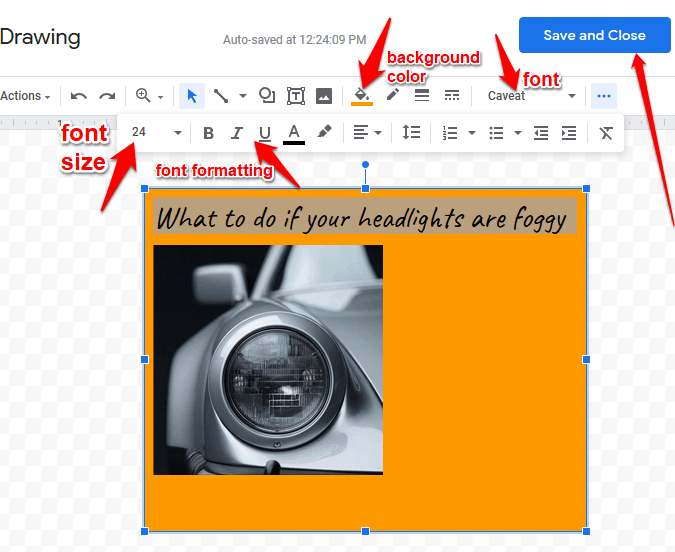675x552 pixels.
Task: Select the car headlight image
Action: pyautogui.click(x=268, y=360)
